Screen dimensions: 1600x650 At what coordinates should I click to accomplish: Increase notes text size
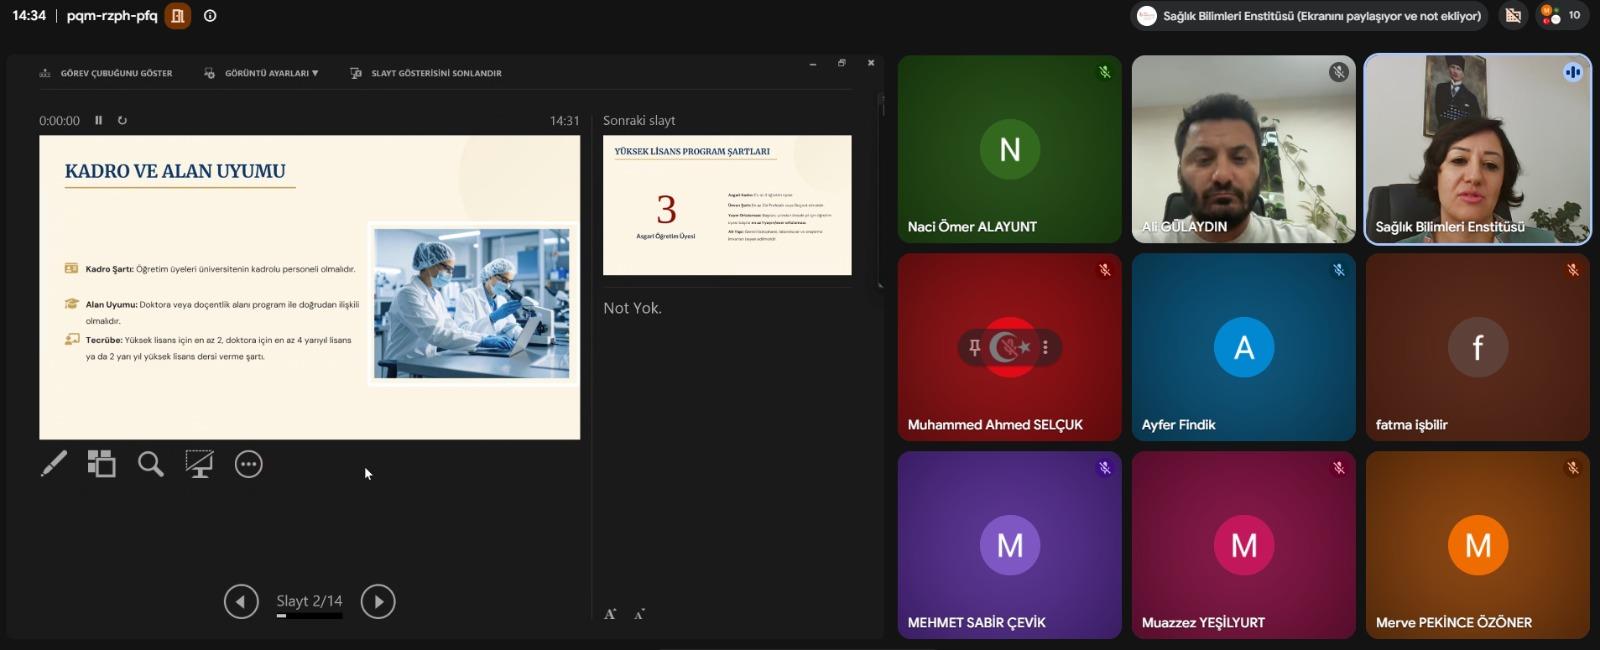(610, 614)
